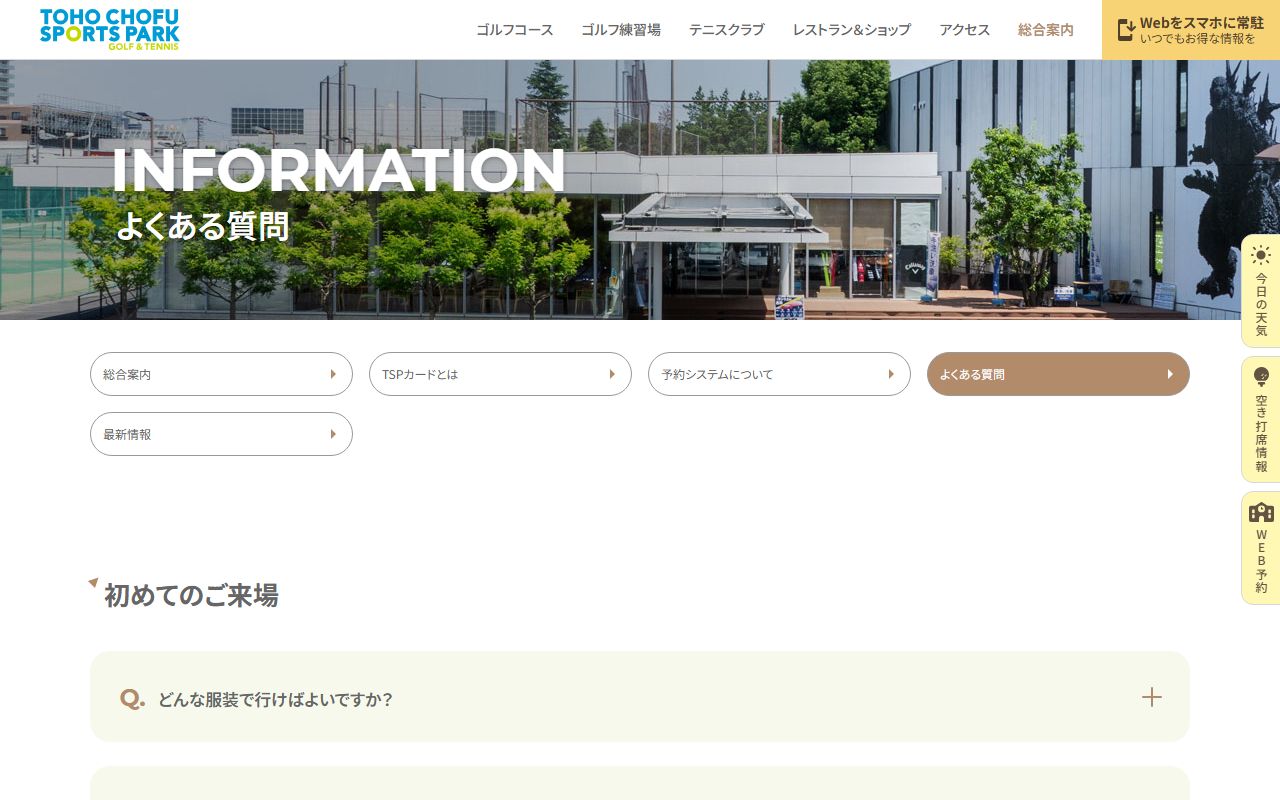Select 総合案内 in the top navigation
1280x800 pixels.
pos(1046,30)
